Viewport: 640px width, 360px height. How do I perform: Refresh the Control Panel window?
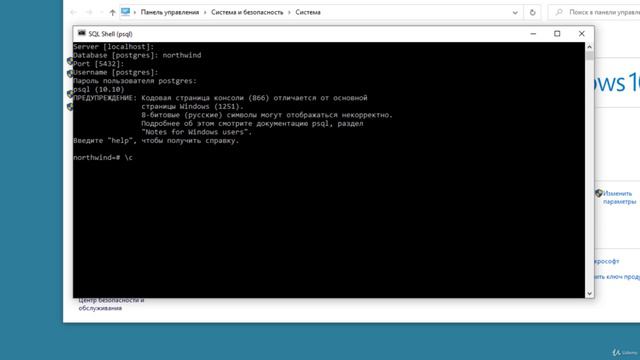point(532,13)
